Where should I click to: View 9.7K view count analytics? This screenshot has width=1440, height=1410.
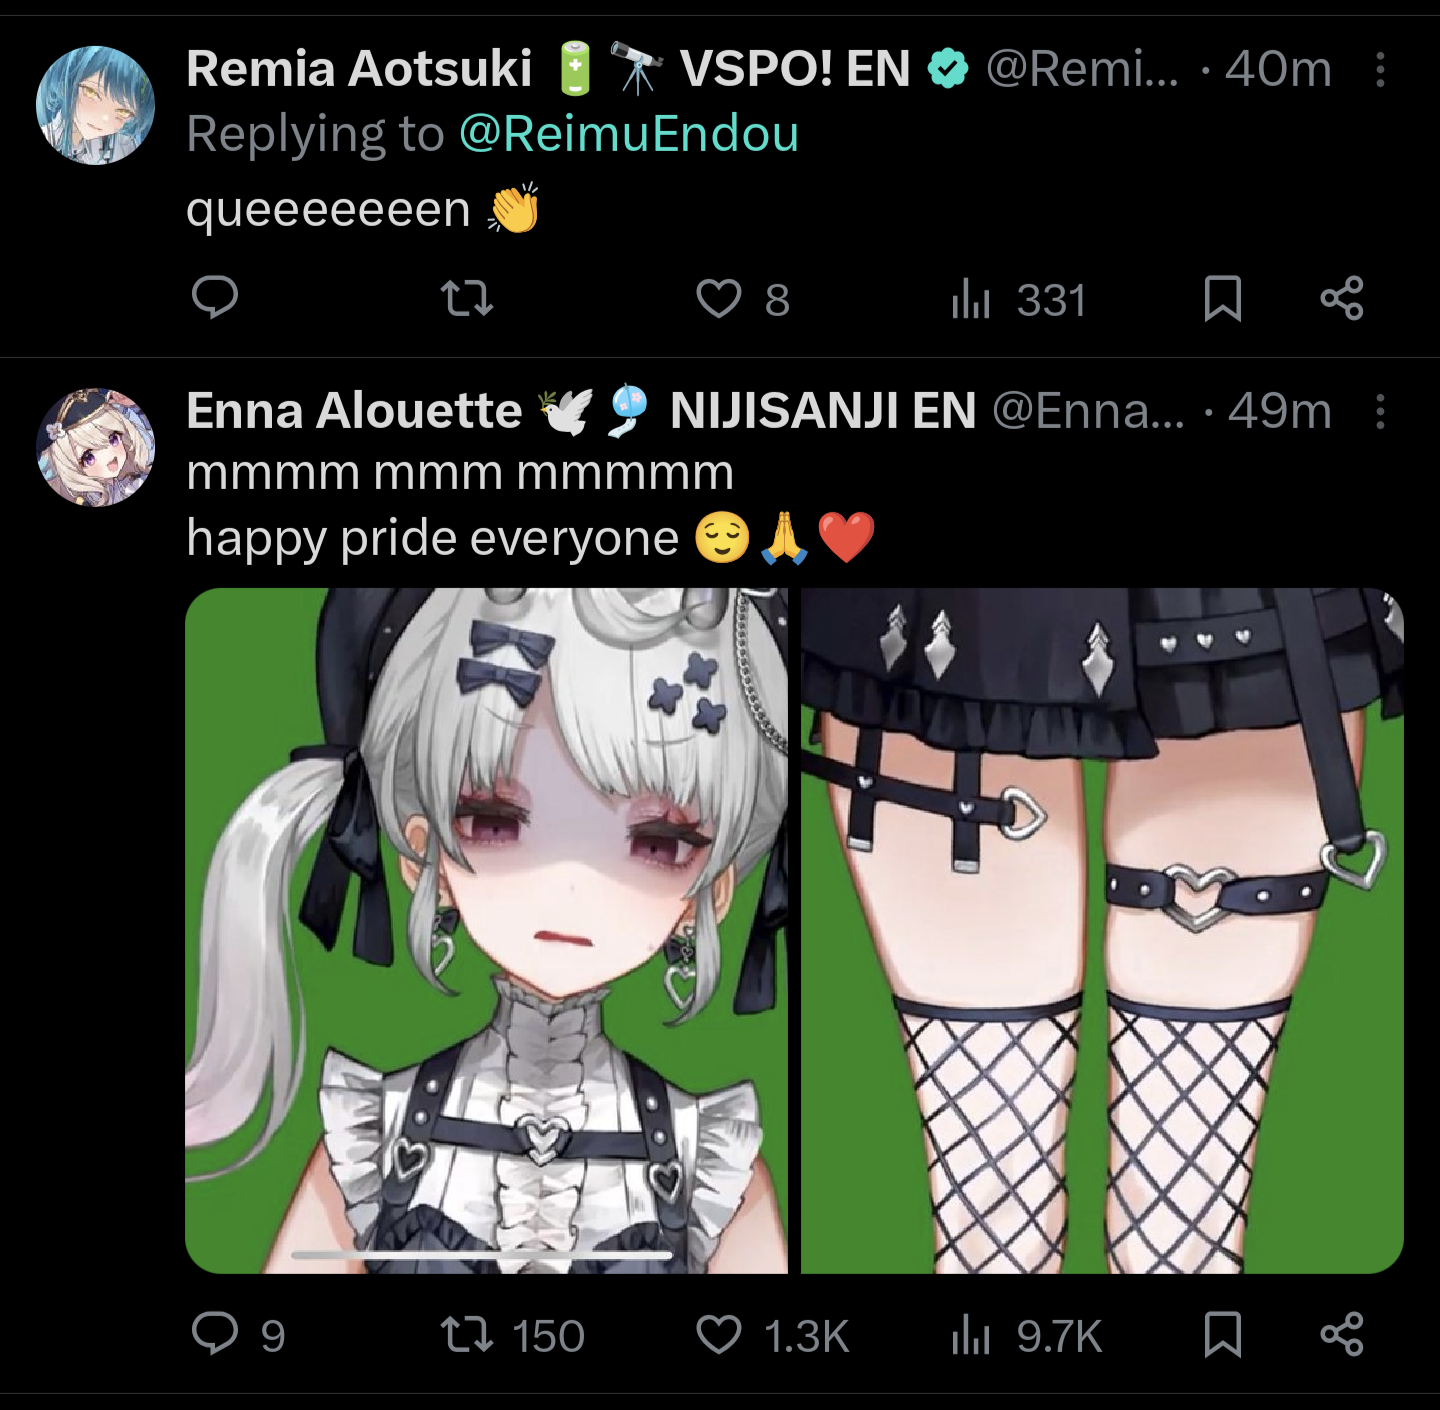pyautogui.click(x=1027, y=1335)
